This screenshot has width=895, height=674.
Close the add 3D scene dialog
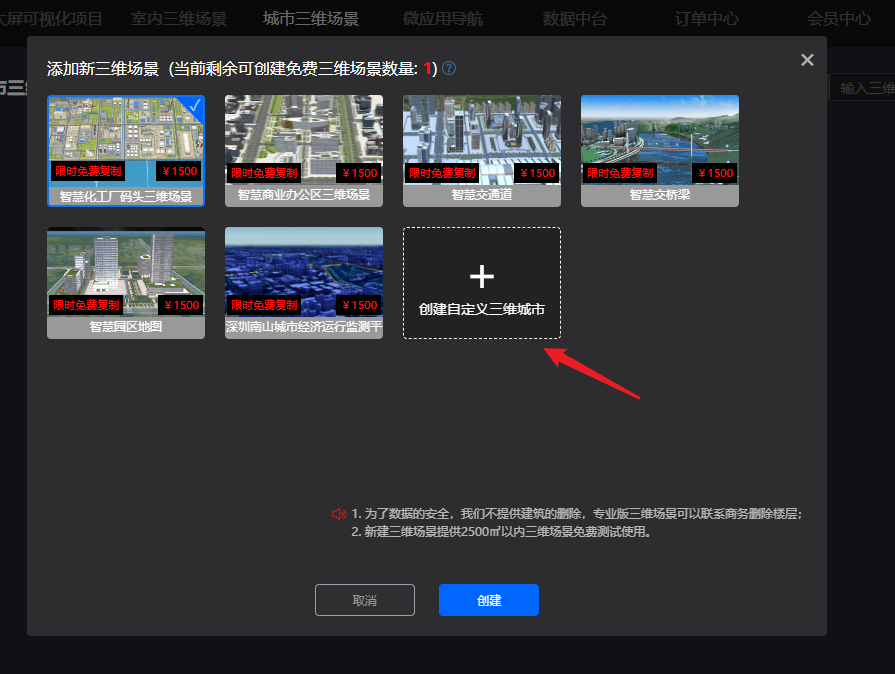tap(807, 60)
